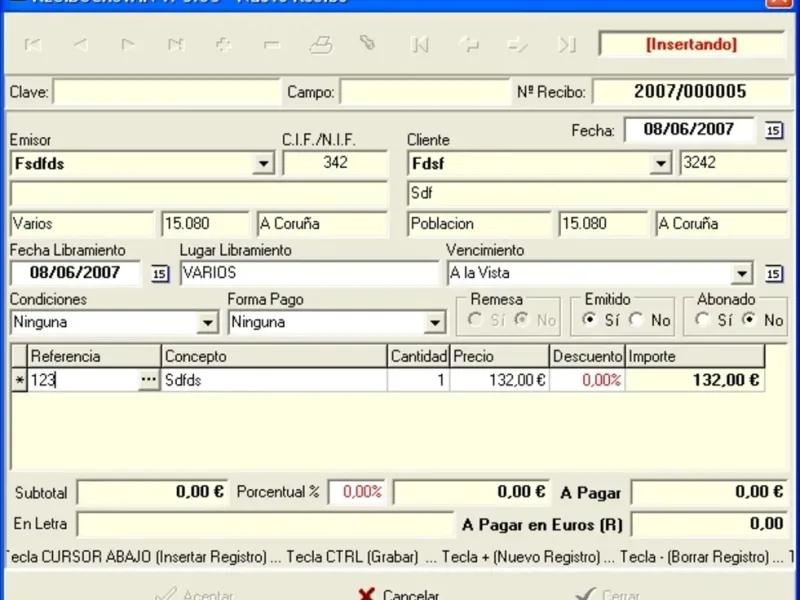This screenshot has width=800, height=600.
Task: Click the Poblacion field
Action: click(479, 224)
